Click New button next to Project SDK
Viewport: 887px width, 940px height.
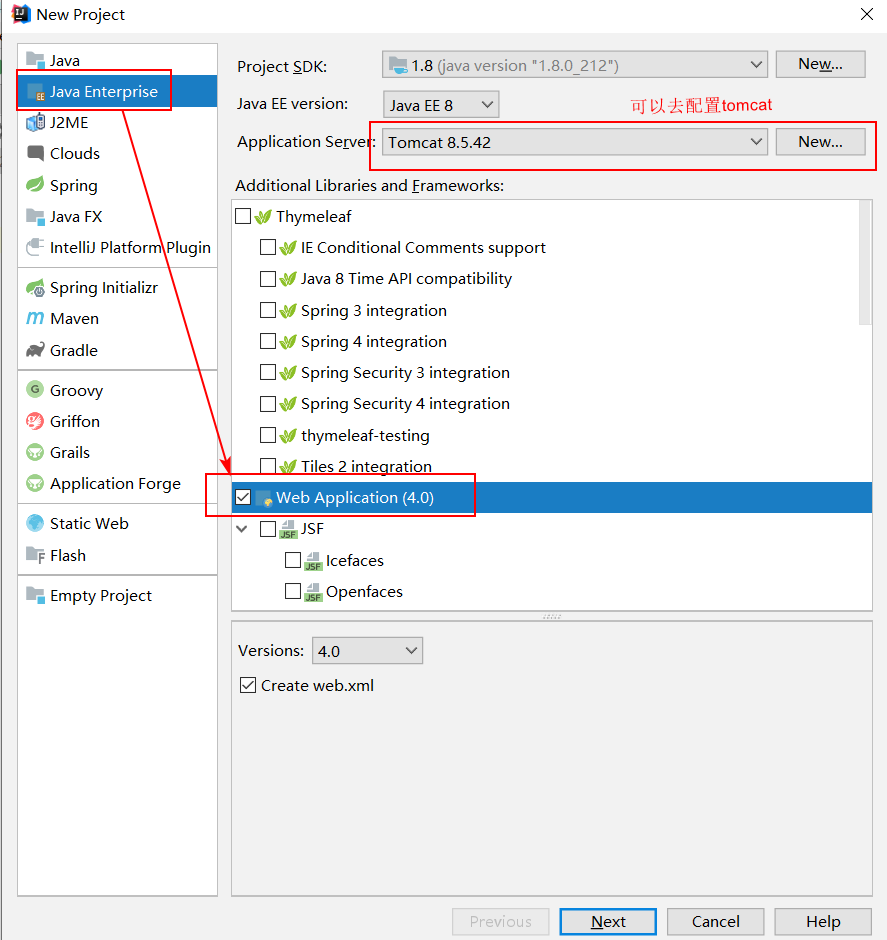tap(820, 64)
